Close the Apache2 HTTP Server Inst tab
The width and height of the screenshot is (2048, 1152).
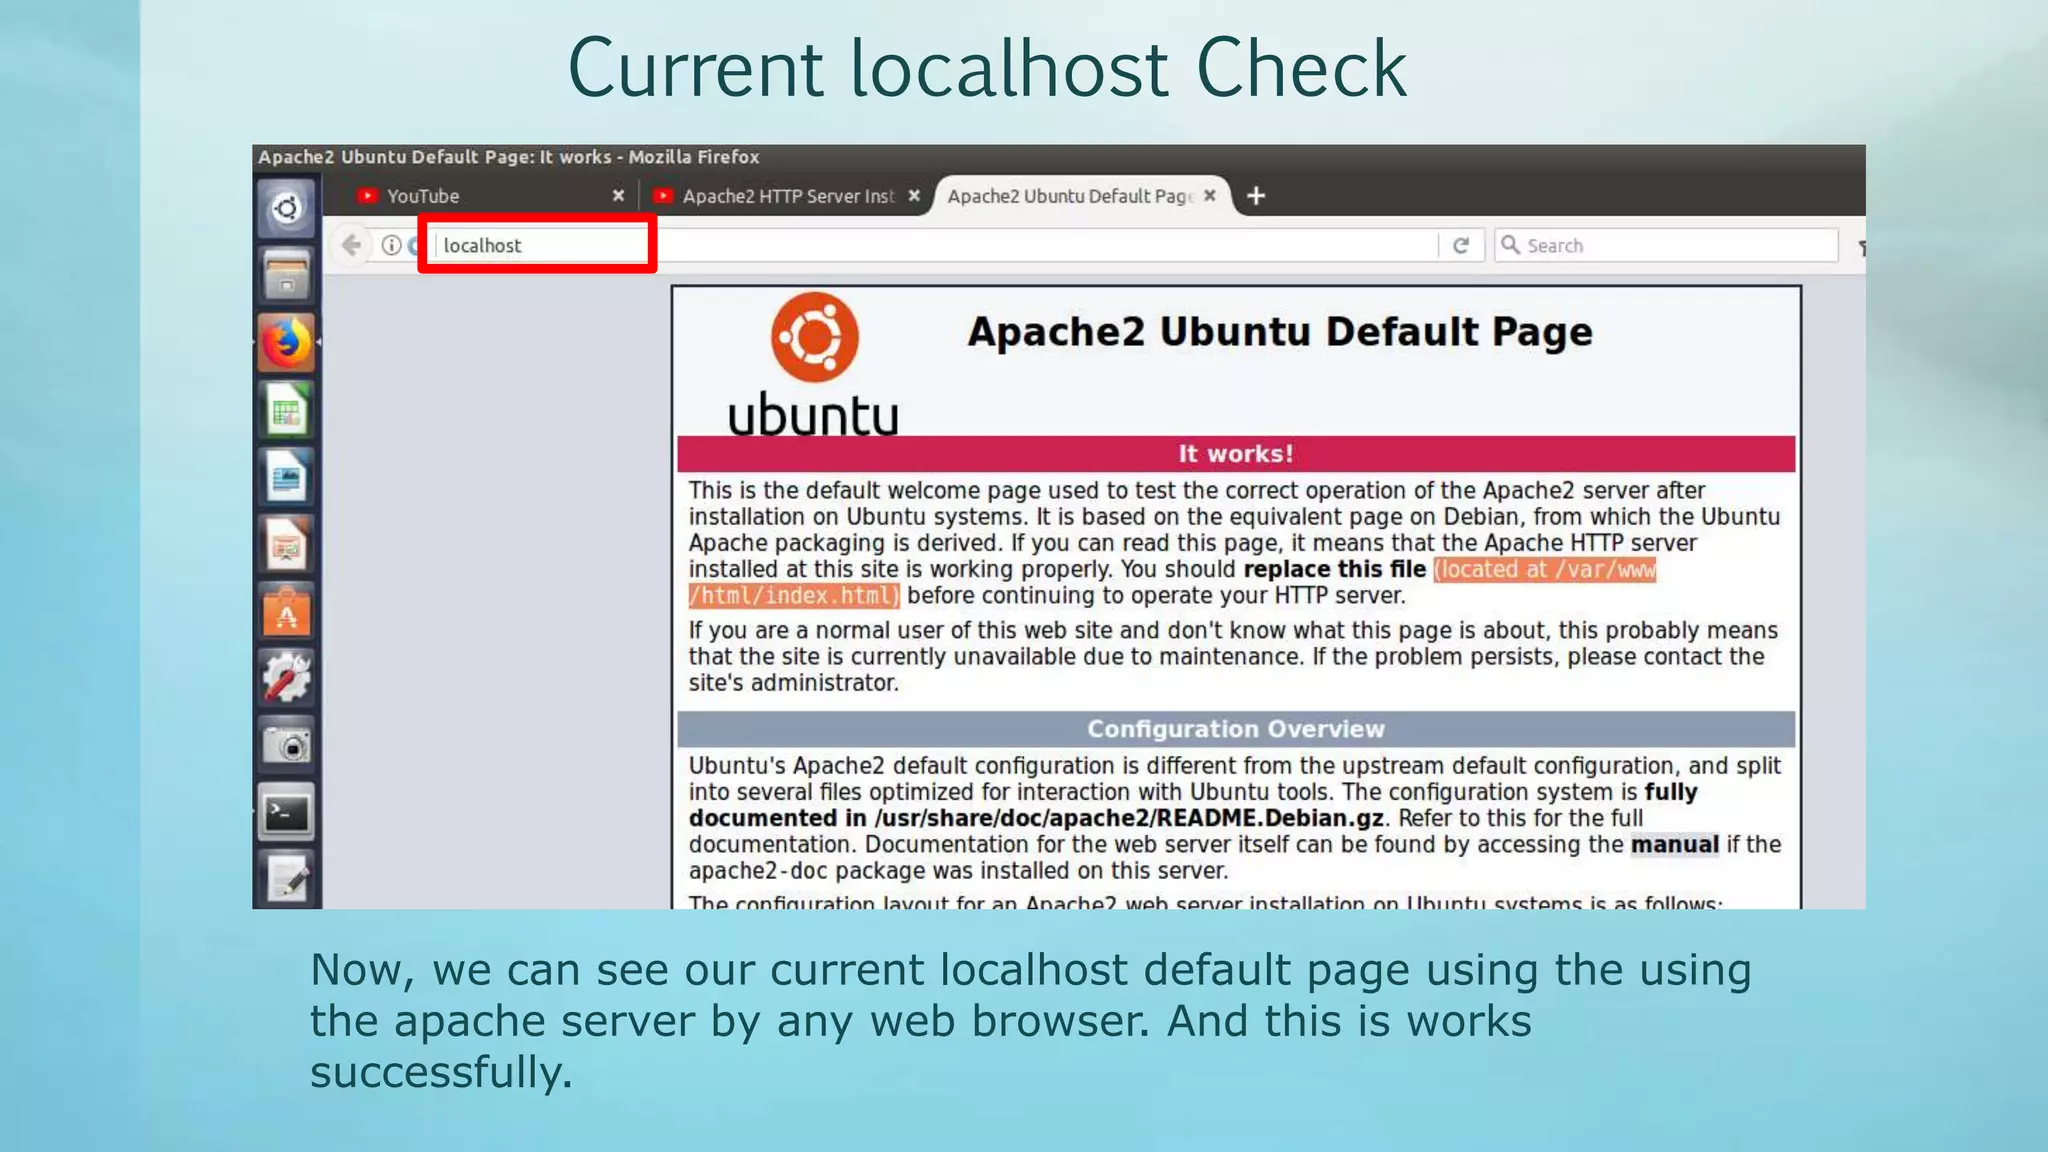[914, 196]
